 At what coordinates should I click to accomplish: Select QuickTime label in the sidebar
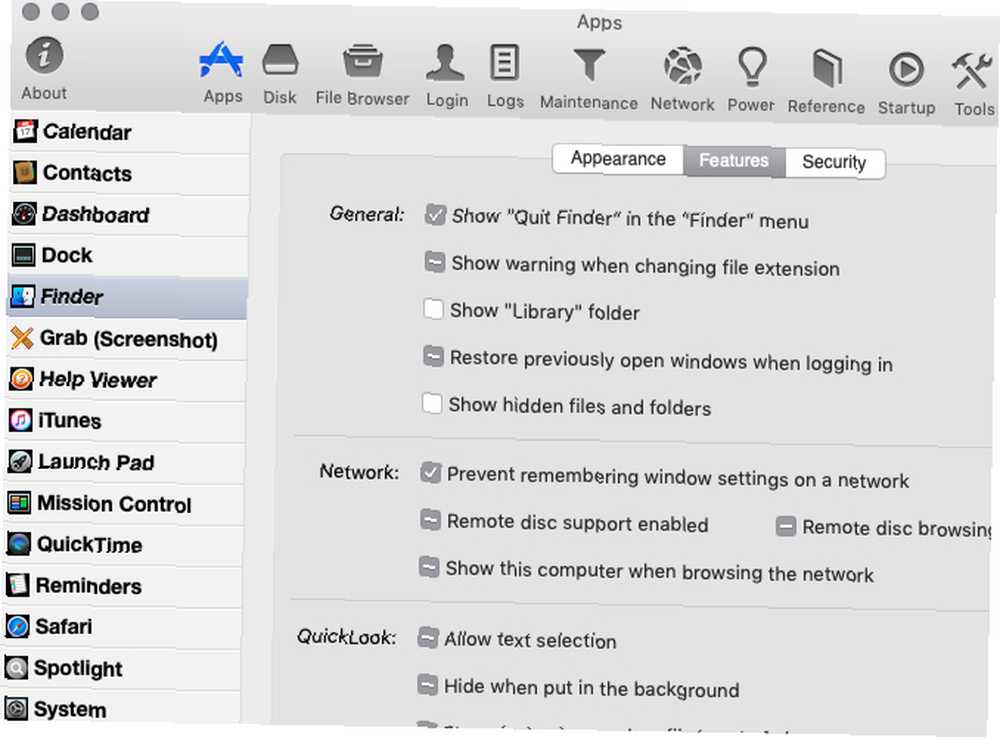coord(89,545)
